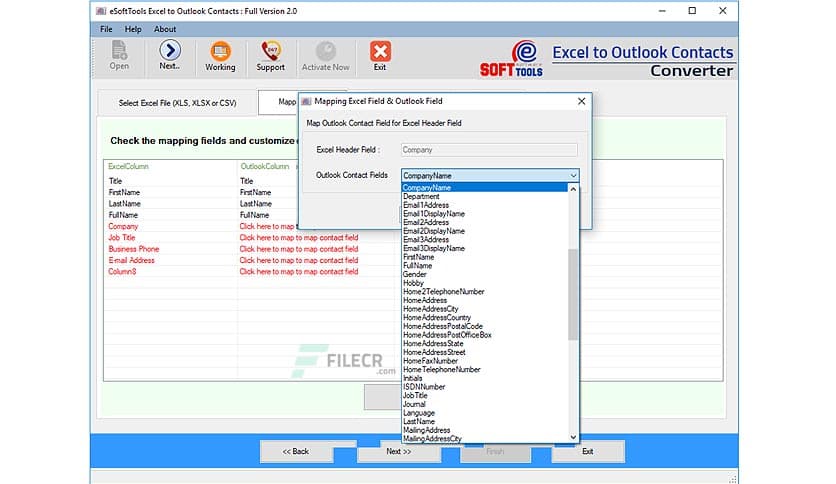Select Hobby in the field list
The image size is (836, 484).
coord(484,283)
